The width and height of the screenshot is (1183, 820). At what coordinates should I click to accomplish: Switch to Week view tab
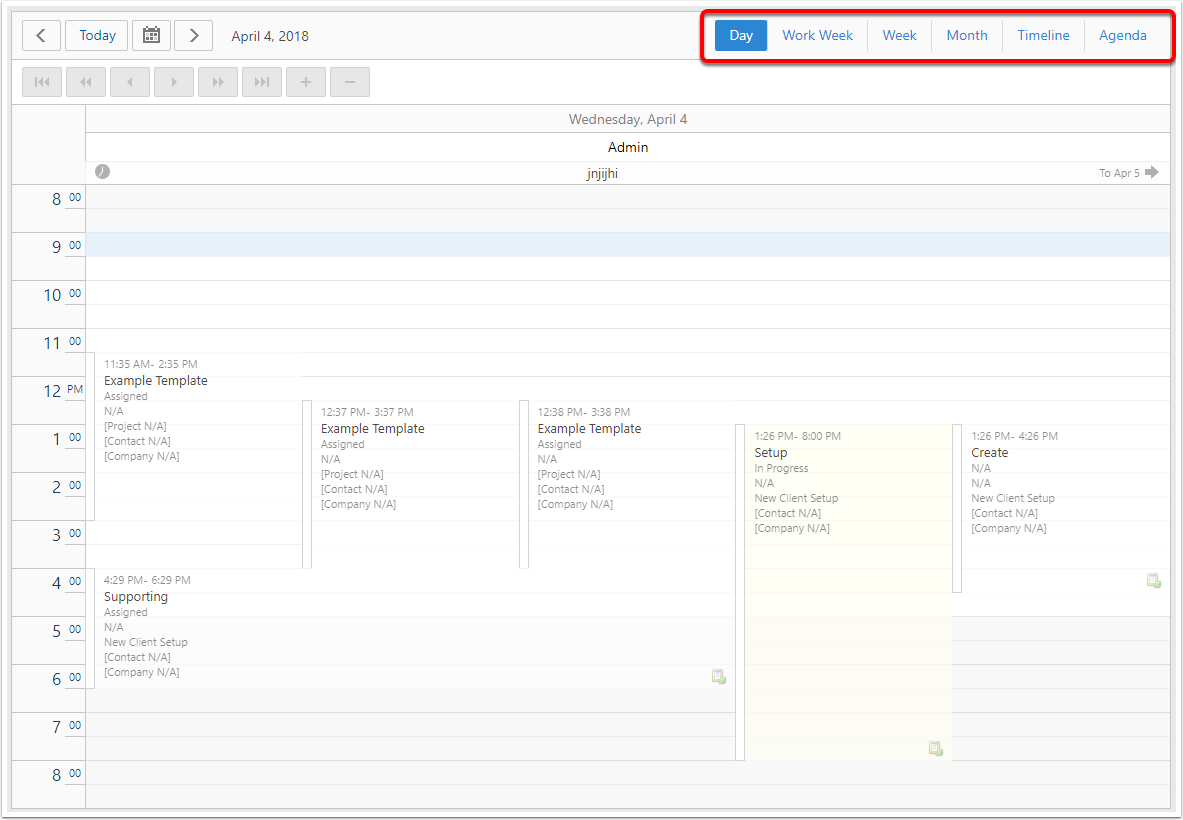[899, 35]
